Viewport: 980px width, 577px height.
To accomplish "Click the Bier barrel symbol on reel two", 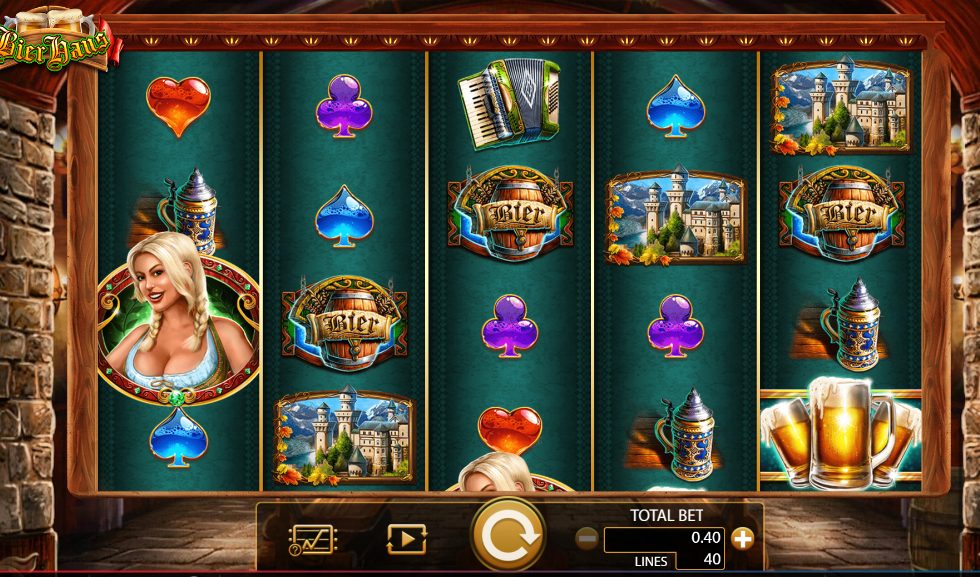I will (x=344, y=323).
